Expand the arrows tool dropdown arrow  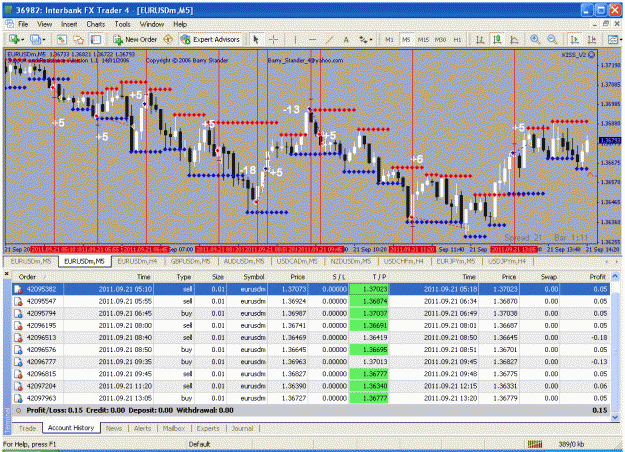click(x=371, y=39)
